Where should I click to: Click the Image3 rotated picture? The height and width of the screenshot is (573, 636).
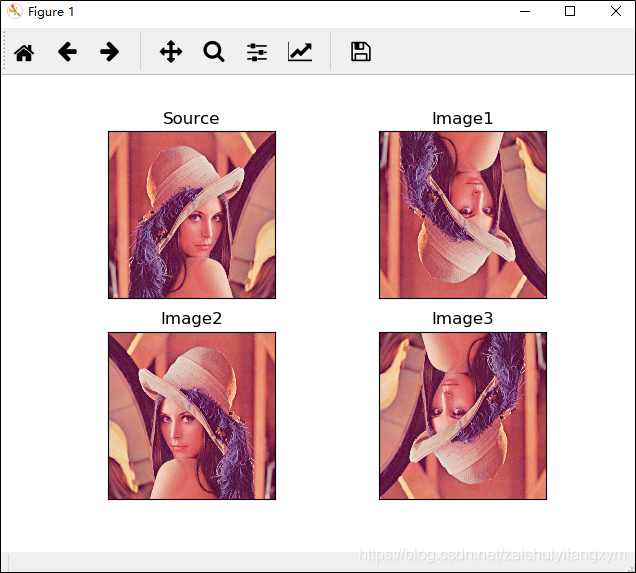pos(463,416)
